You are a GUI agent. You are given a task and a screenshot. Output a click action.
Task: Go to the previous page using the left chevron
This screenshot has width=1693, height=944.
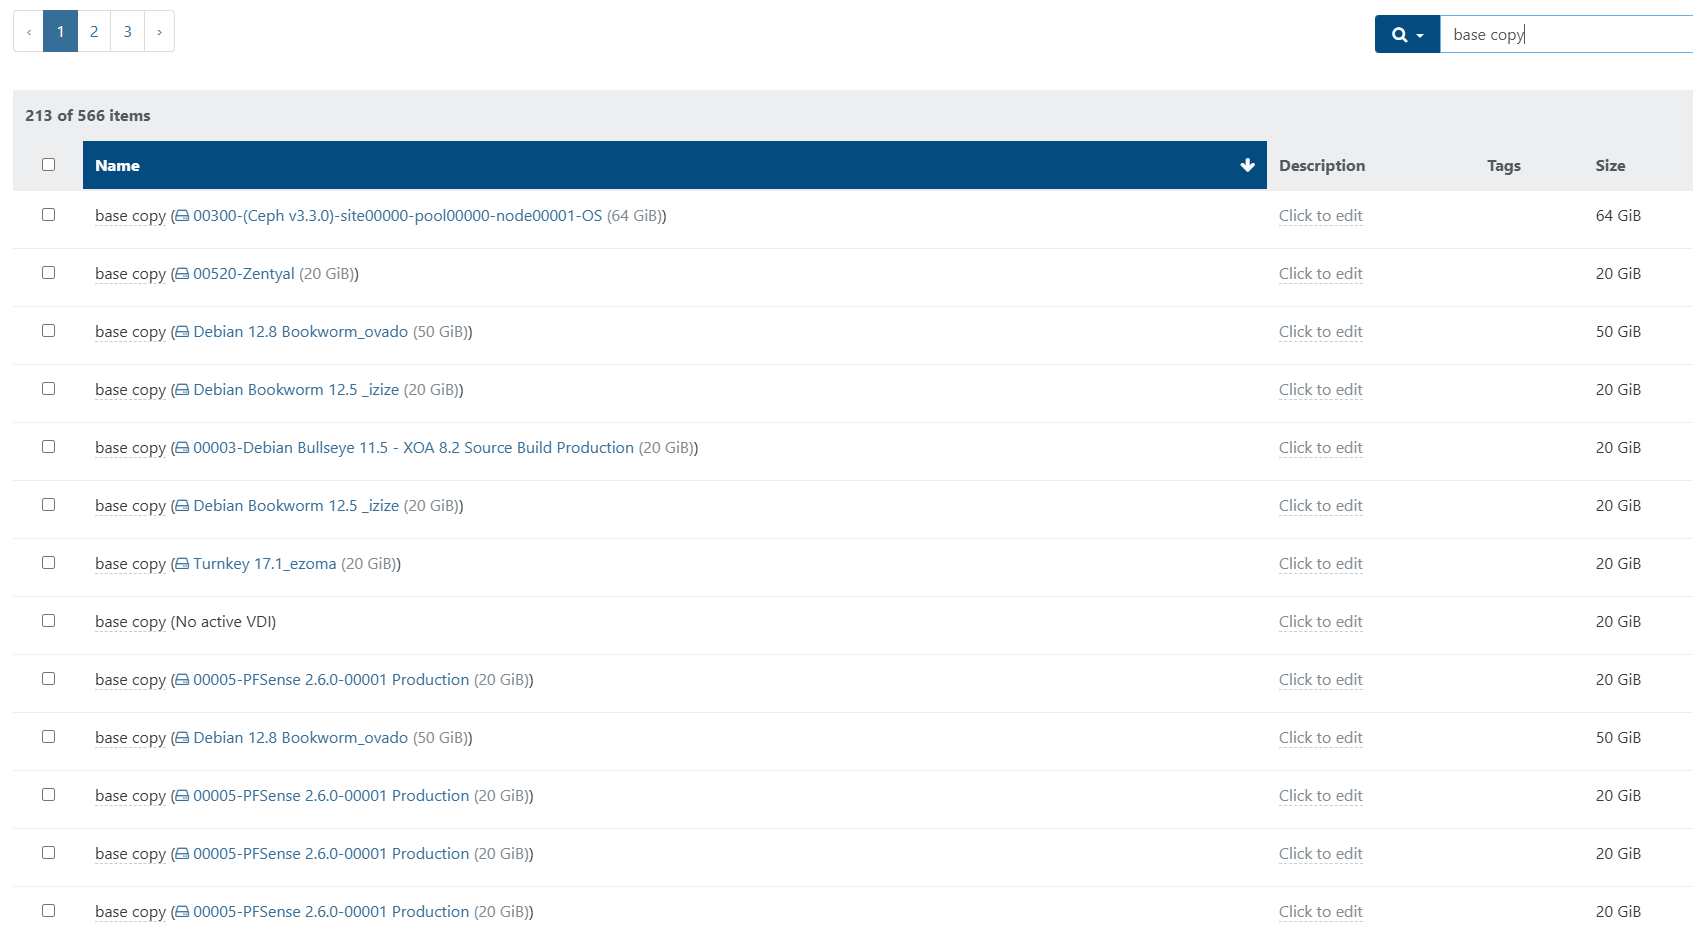click(x=29, y=32)
